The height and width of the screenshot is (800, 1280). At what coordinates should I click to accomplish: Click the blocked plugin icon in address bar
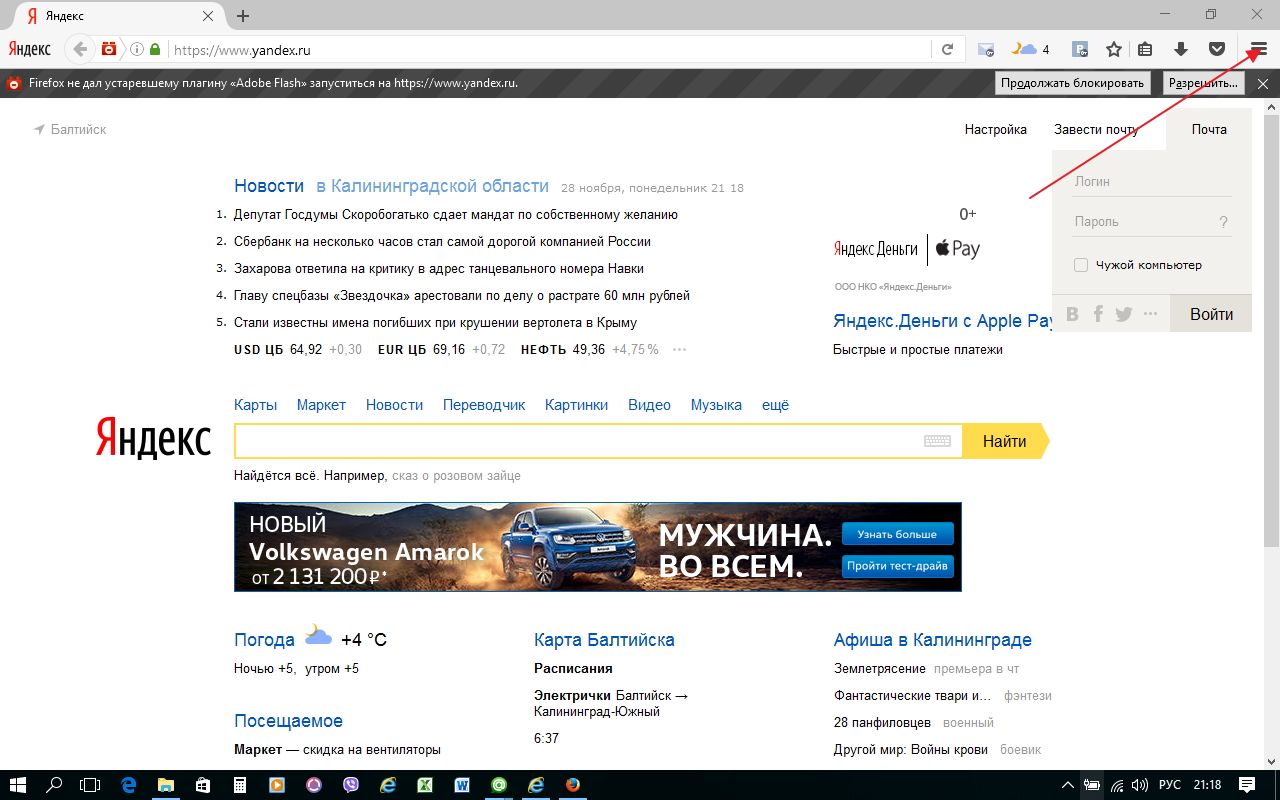tap(109, 49)
